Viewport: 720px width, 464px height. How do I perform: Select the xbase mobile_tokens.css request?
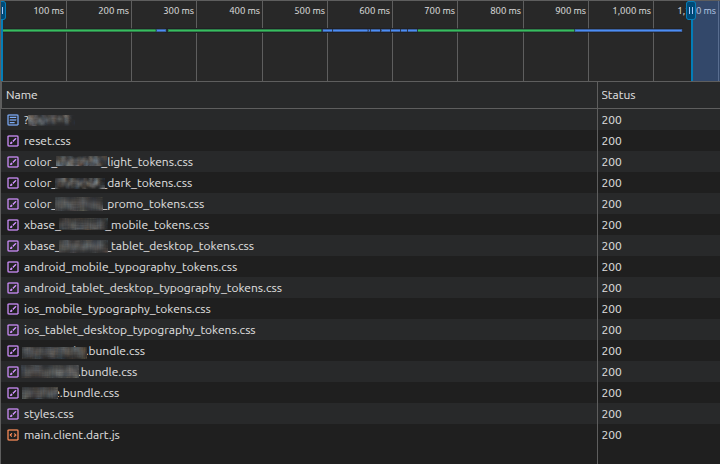(117, 225)
